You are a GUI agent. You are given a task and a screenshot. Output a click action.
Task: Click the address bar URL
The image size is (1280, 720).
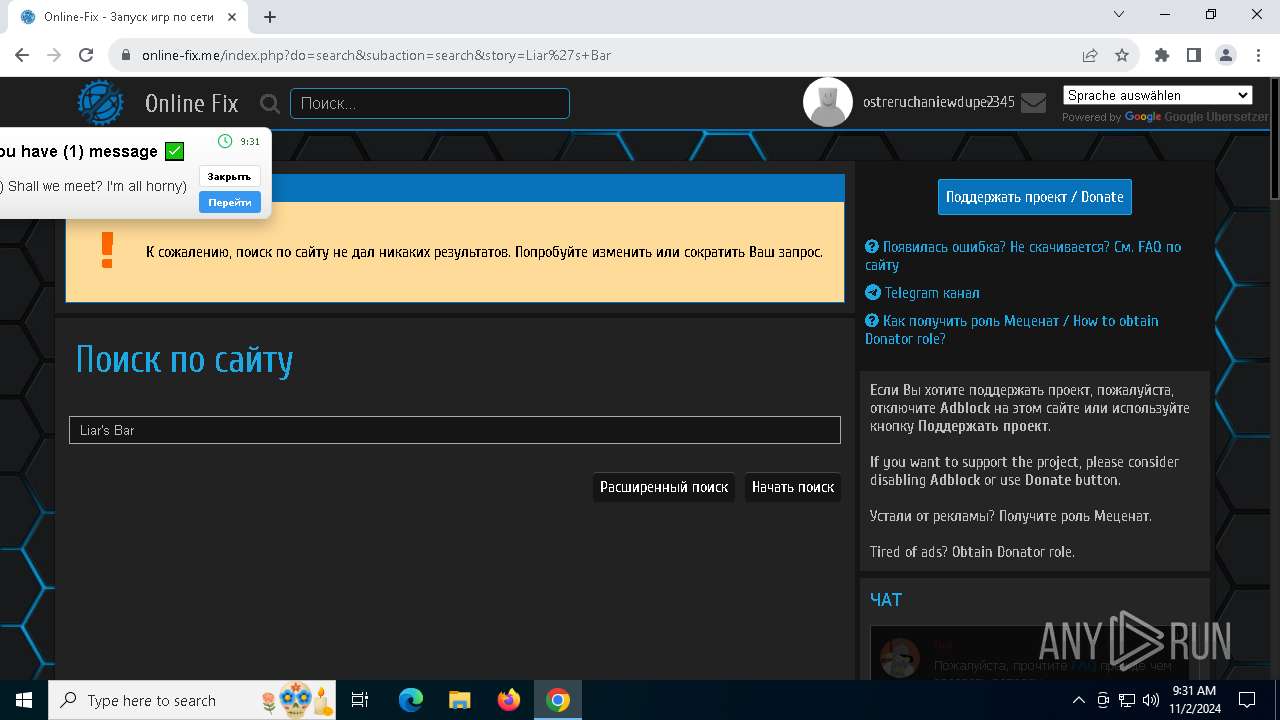pyautogui.click(x=376, y=55)
